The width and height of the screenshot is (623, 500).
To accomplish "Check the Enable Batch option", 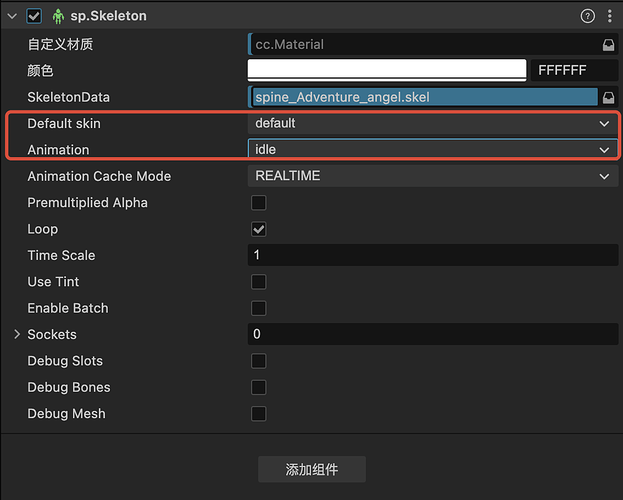I will click(258, 308).
